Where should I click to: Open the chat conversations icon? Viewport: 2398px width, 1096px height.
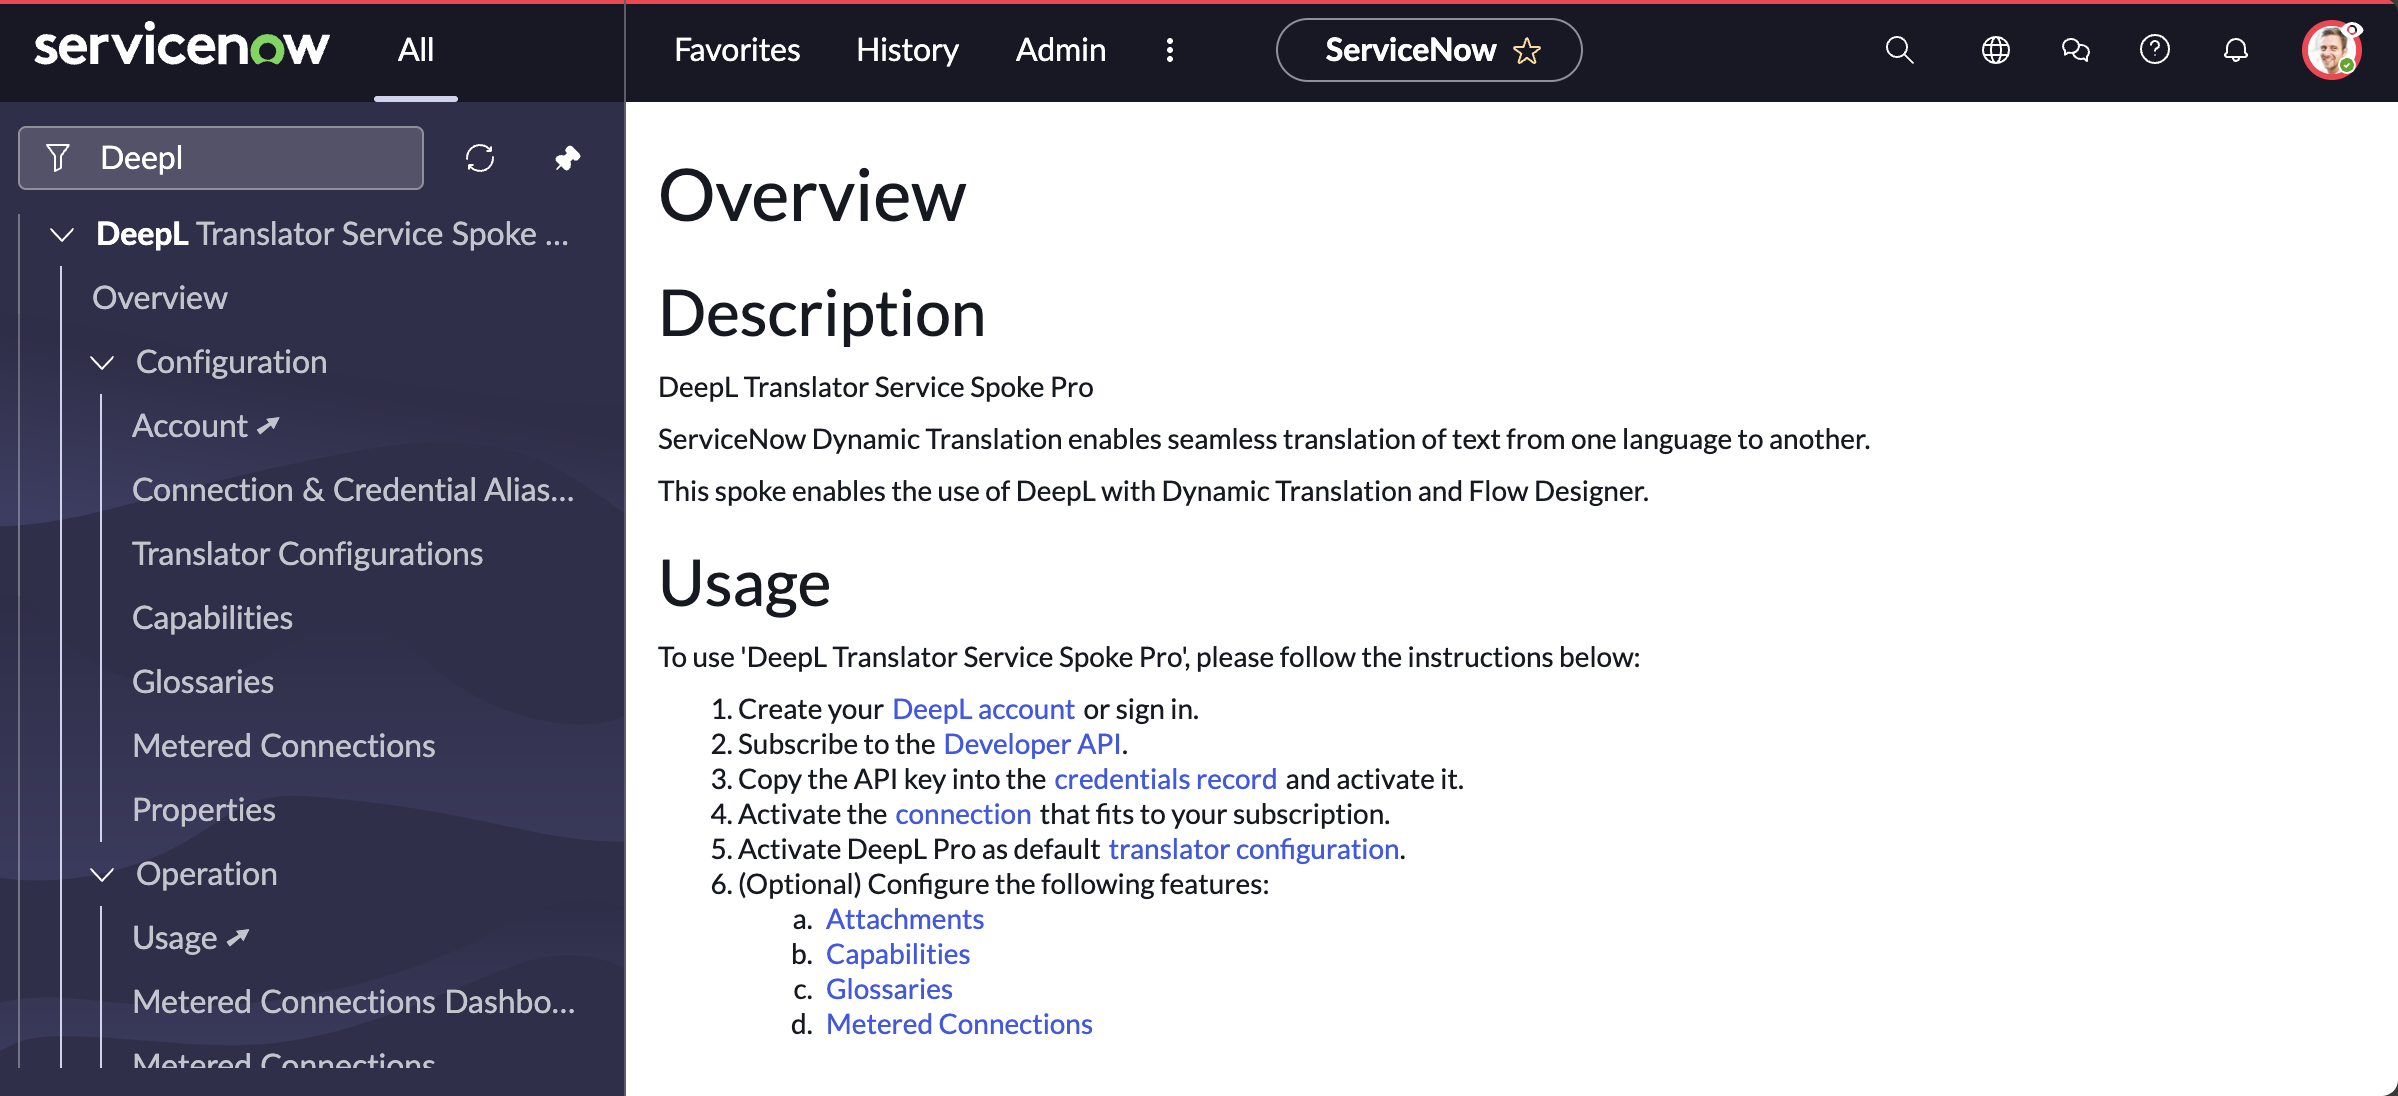(2075, 50)
